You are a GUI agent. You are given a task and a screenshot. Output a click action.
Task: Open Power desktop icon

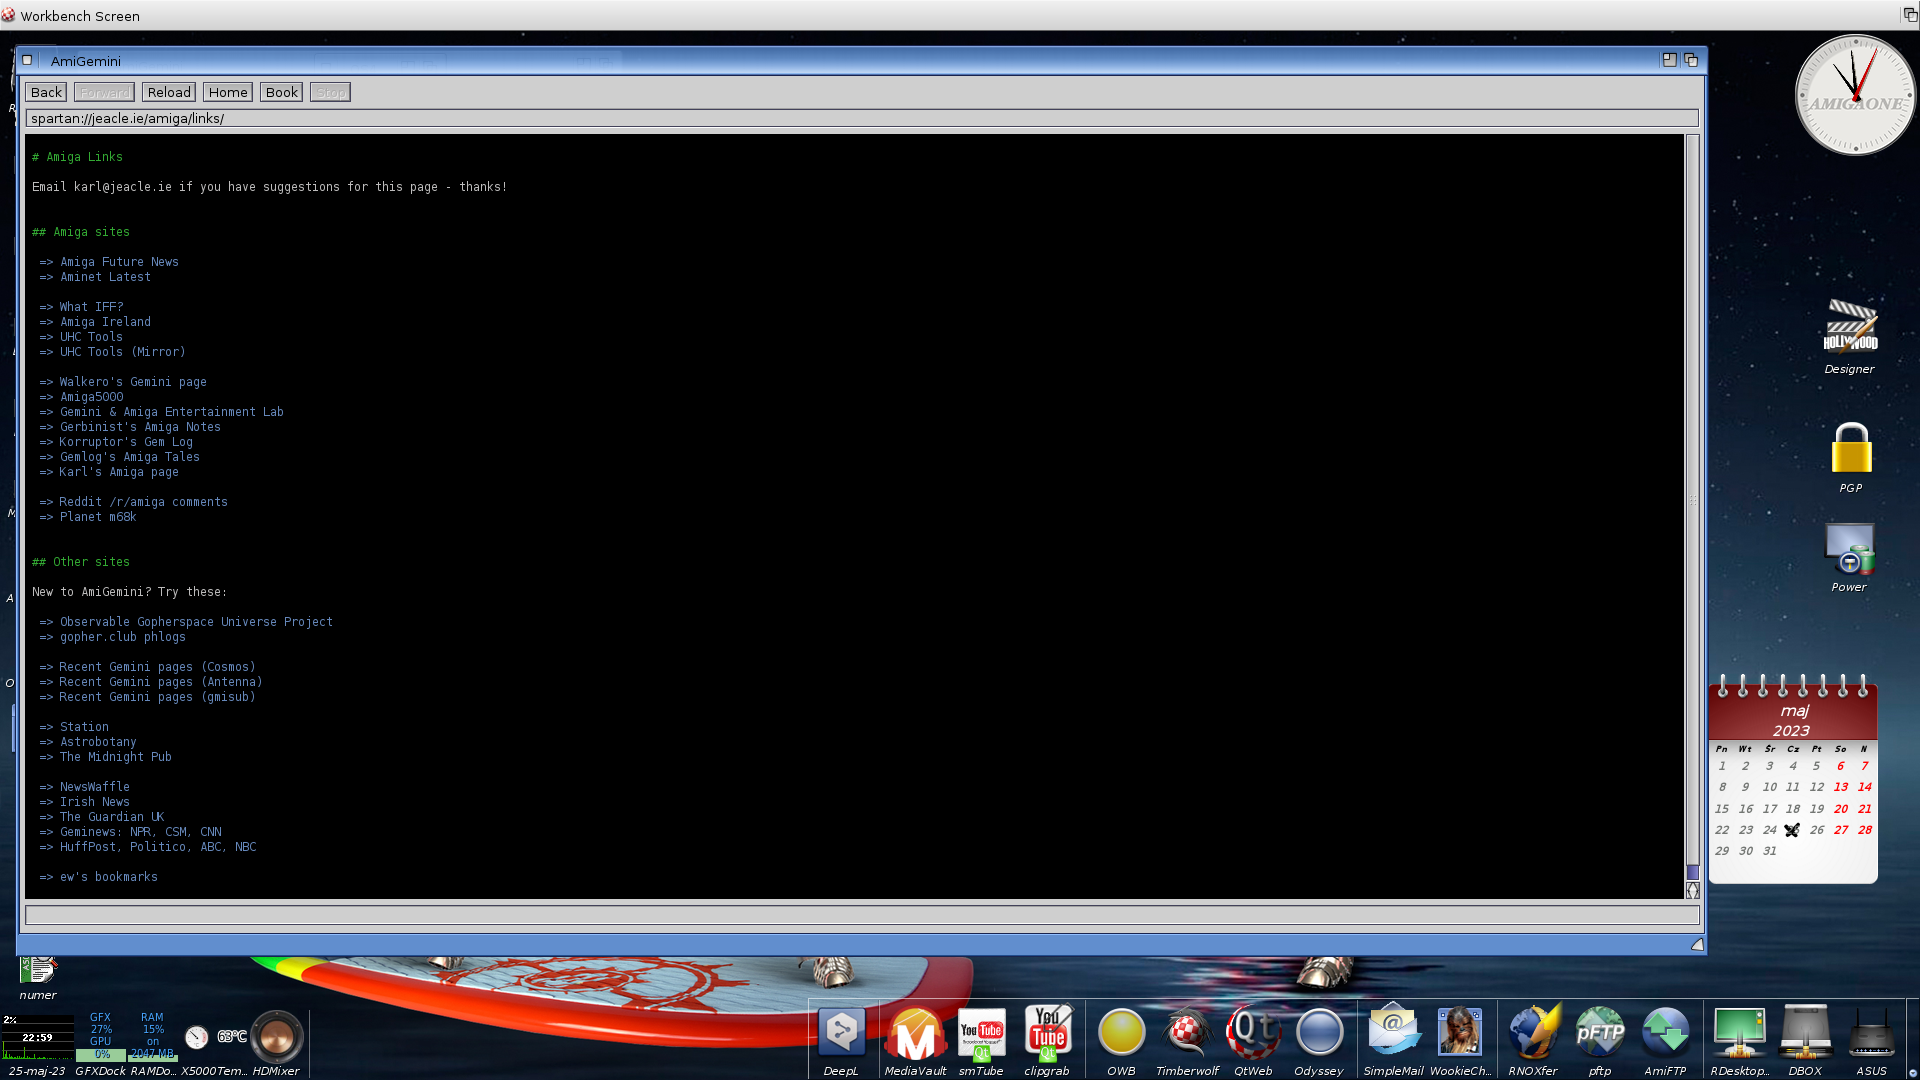[1849, 549]
